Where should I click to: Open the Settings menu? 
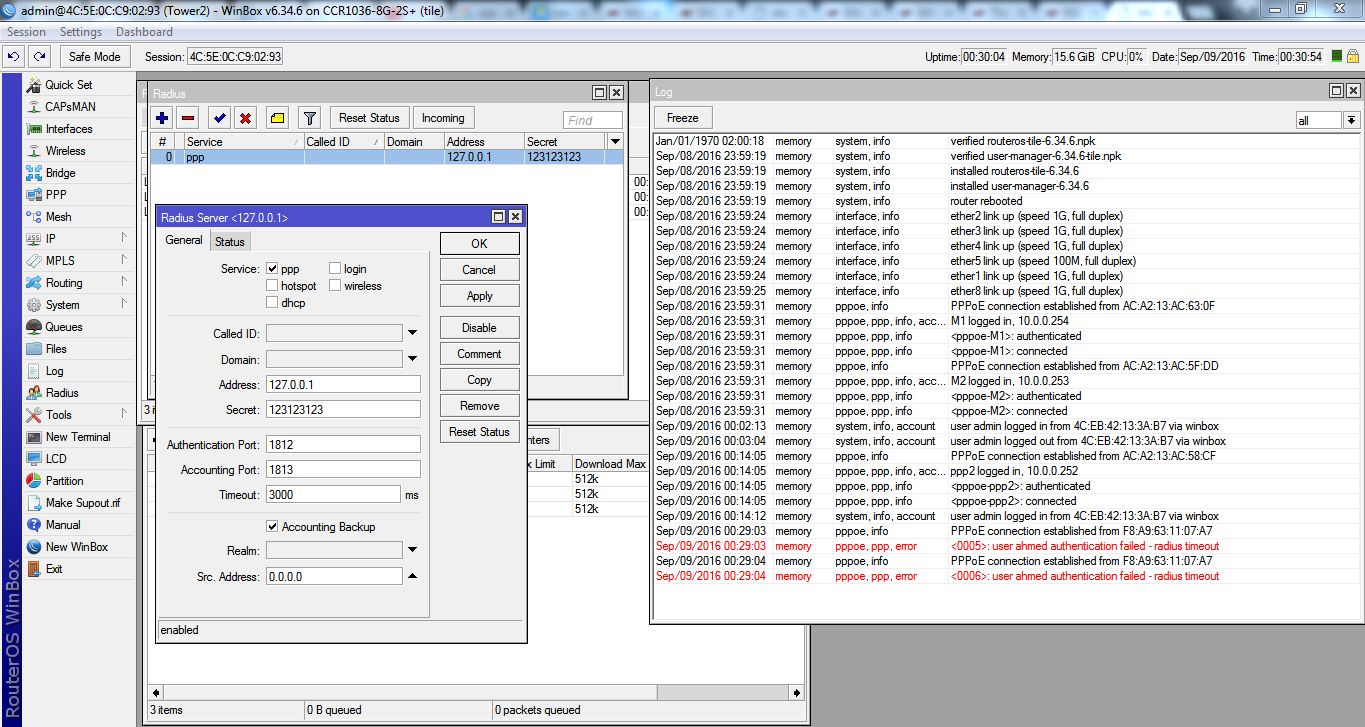tap(81, 32)
